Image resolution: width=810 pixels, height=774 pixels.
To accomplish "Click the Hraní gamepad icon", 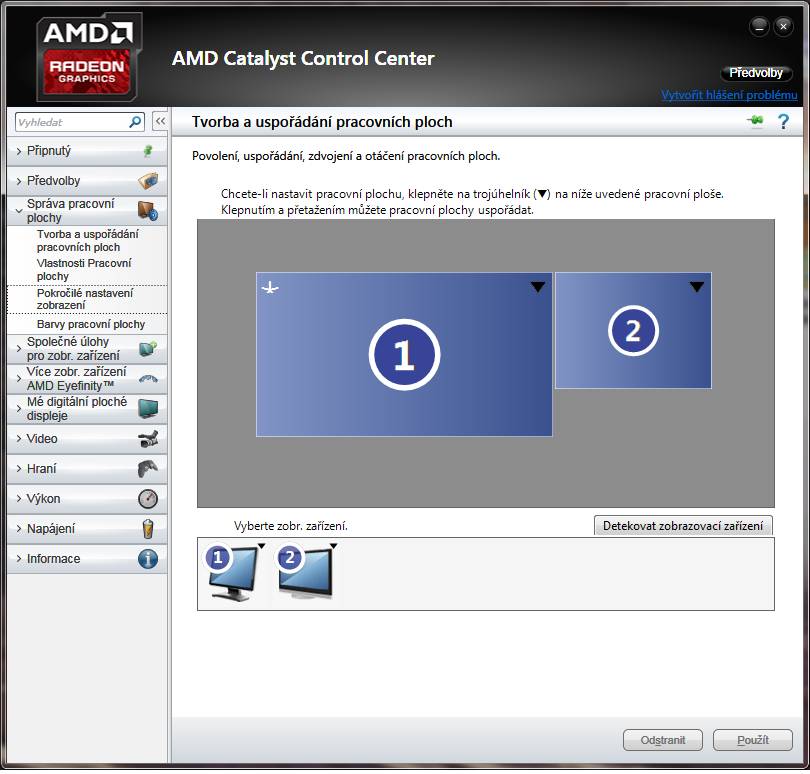I will coord(148,469).
